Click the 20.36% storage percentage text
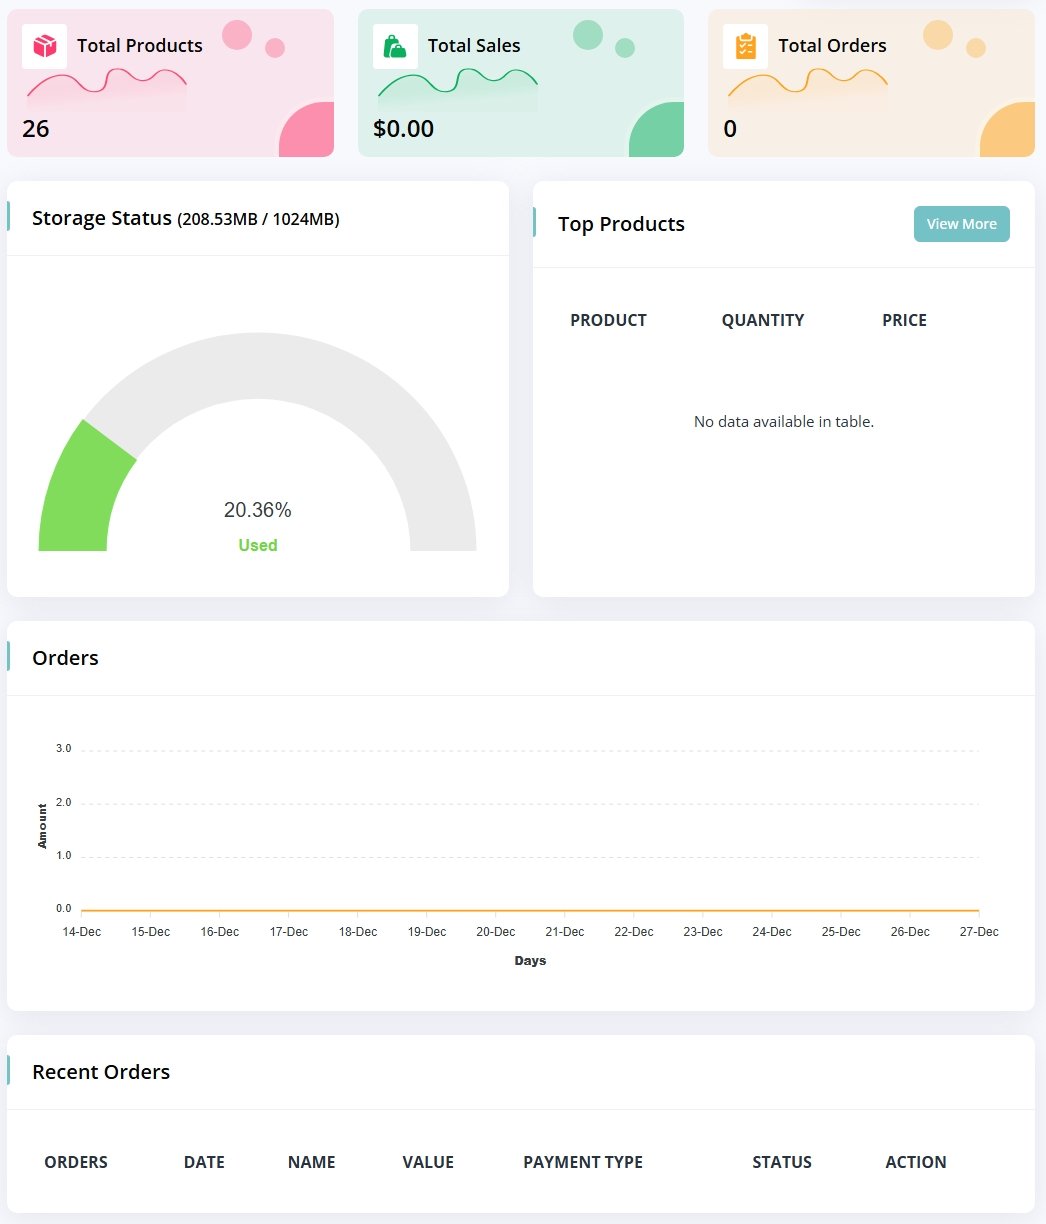Image resolution: width=1046 pixels, height=1224 pixels. [x=257, y=510]
